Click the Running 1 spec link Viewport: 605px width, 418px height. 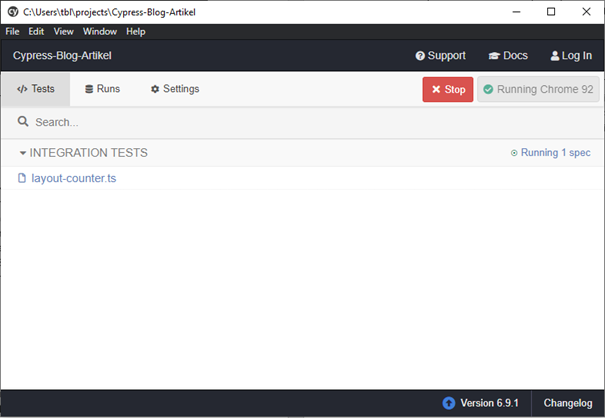[551, 153]
